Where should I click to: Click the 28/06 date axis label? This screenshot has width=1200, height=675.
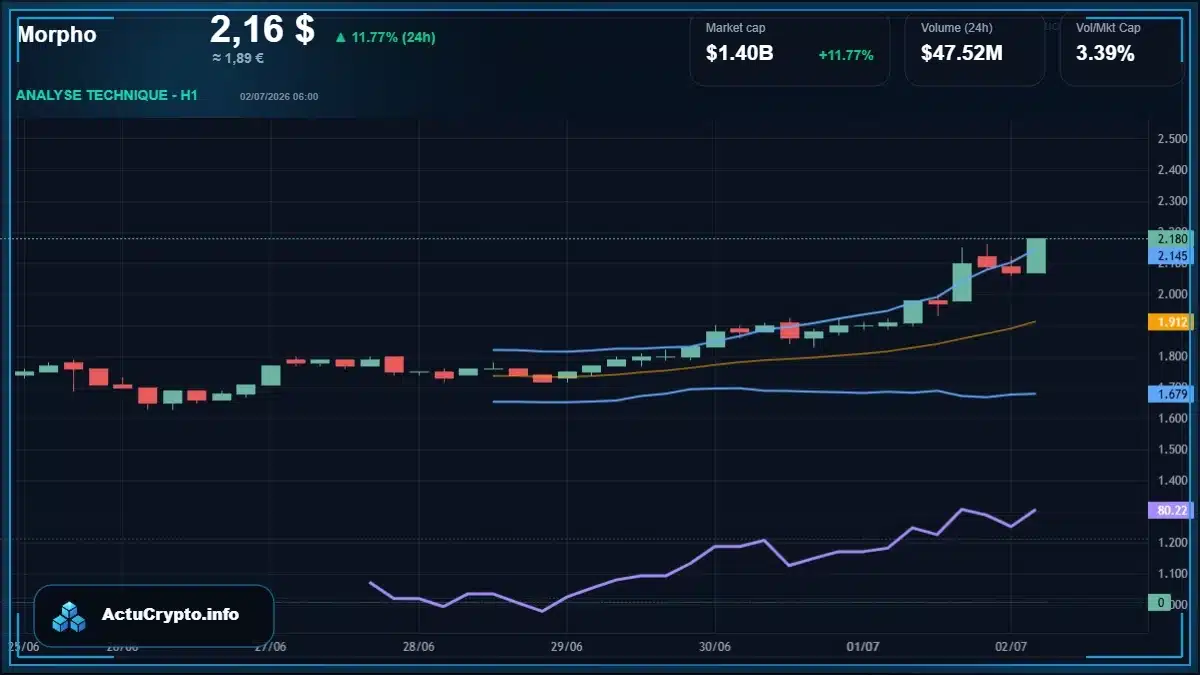click(x=419, y=646)
